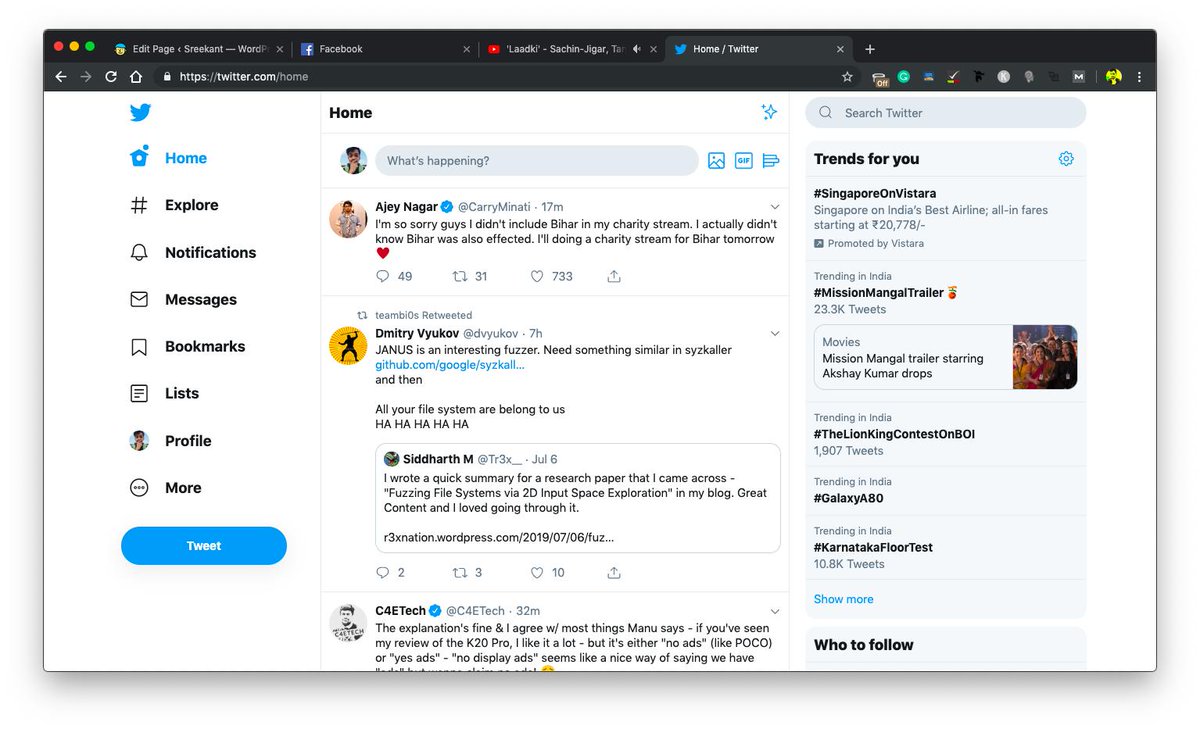Click the Twitter bird logo in the sidebar
Image resolution: width=1200 pixels, height=729 pixels.
tap(140, 112)
